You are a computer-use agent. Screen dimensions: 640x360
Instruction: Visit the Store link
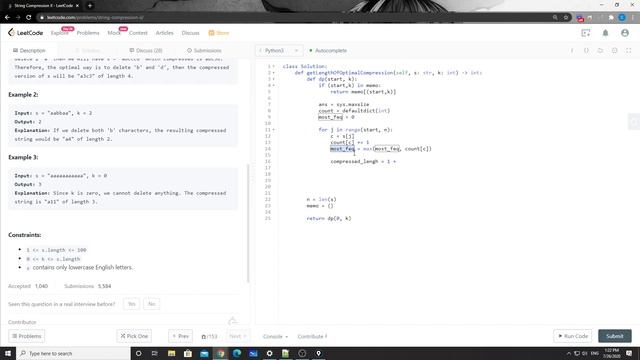pos(219,33)
